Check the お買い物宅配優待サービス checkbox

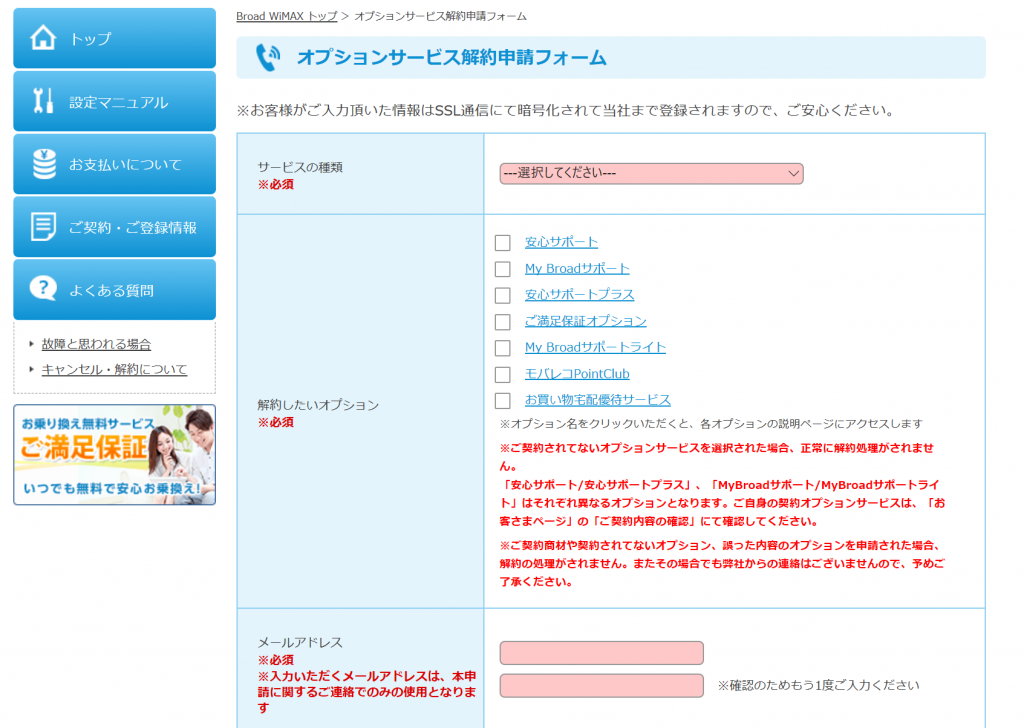[x=502, y=400]
